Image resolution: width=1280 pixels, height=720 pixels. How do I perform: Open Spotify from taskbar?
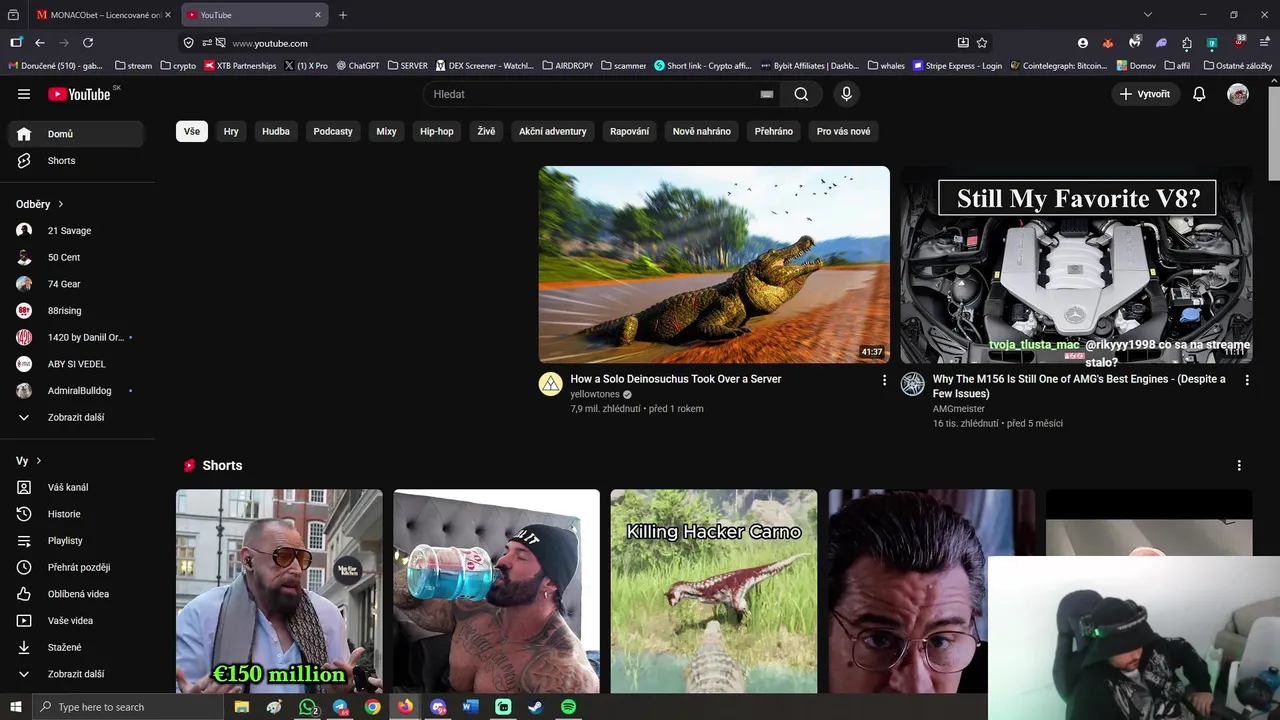(x=568, y=707)
